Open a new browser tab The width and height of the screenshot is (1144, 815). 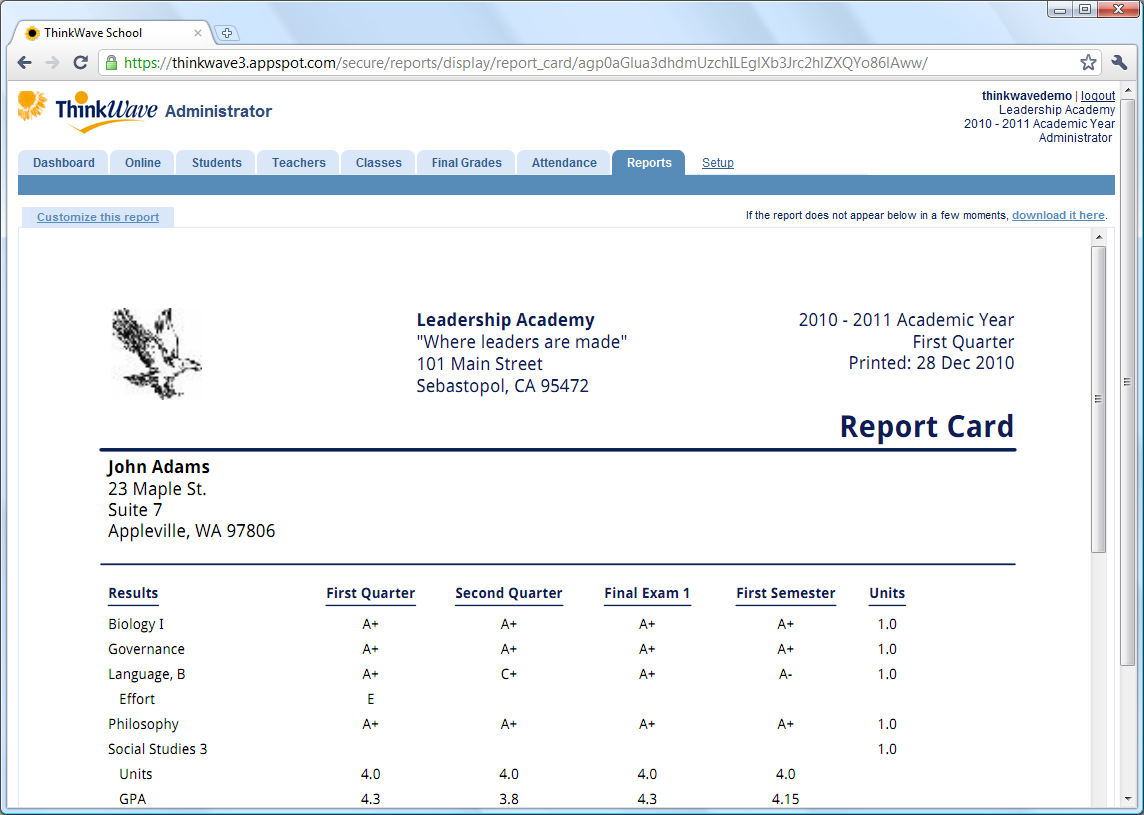click(x=227, y=33)
